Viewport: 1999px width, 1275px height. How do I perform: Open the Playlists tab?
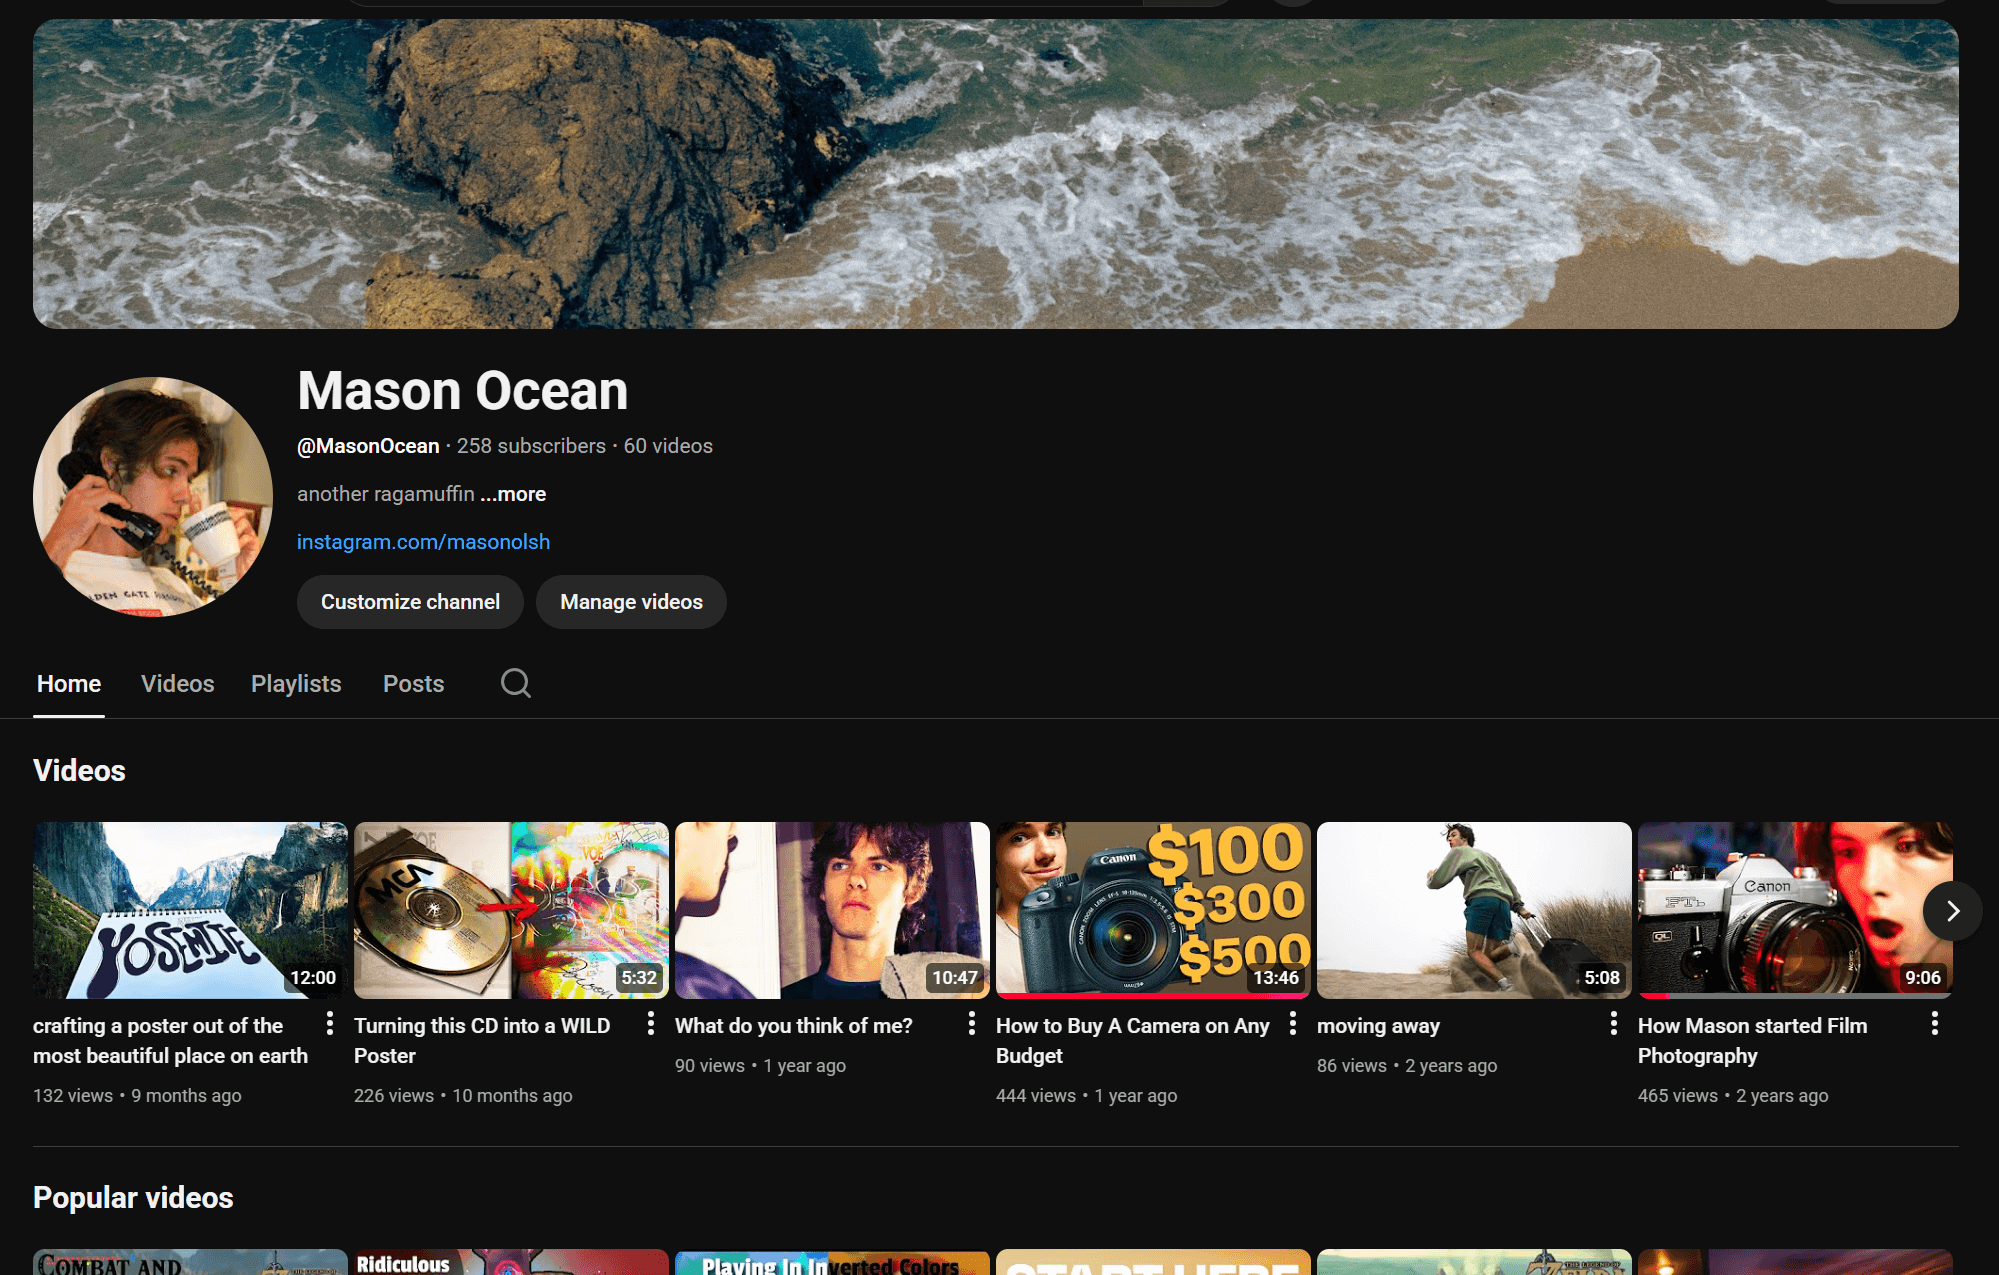point(296,684)
